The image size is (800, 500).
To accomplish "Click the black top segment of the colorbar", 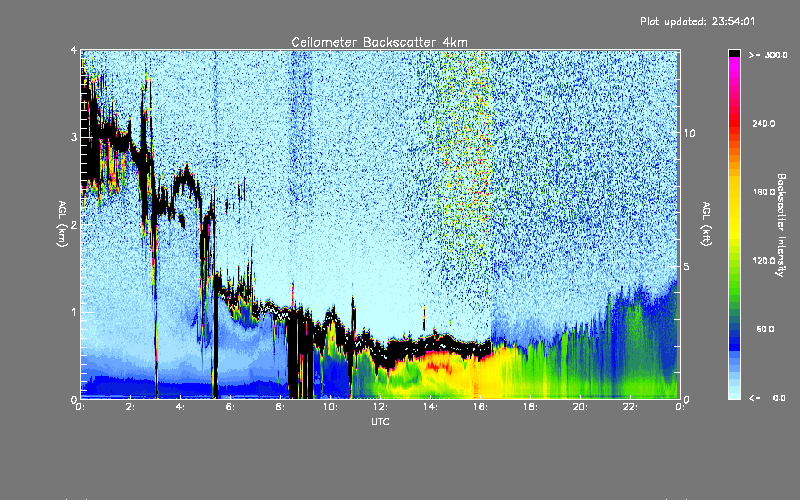I will [734, 53].
